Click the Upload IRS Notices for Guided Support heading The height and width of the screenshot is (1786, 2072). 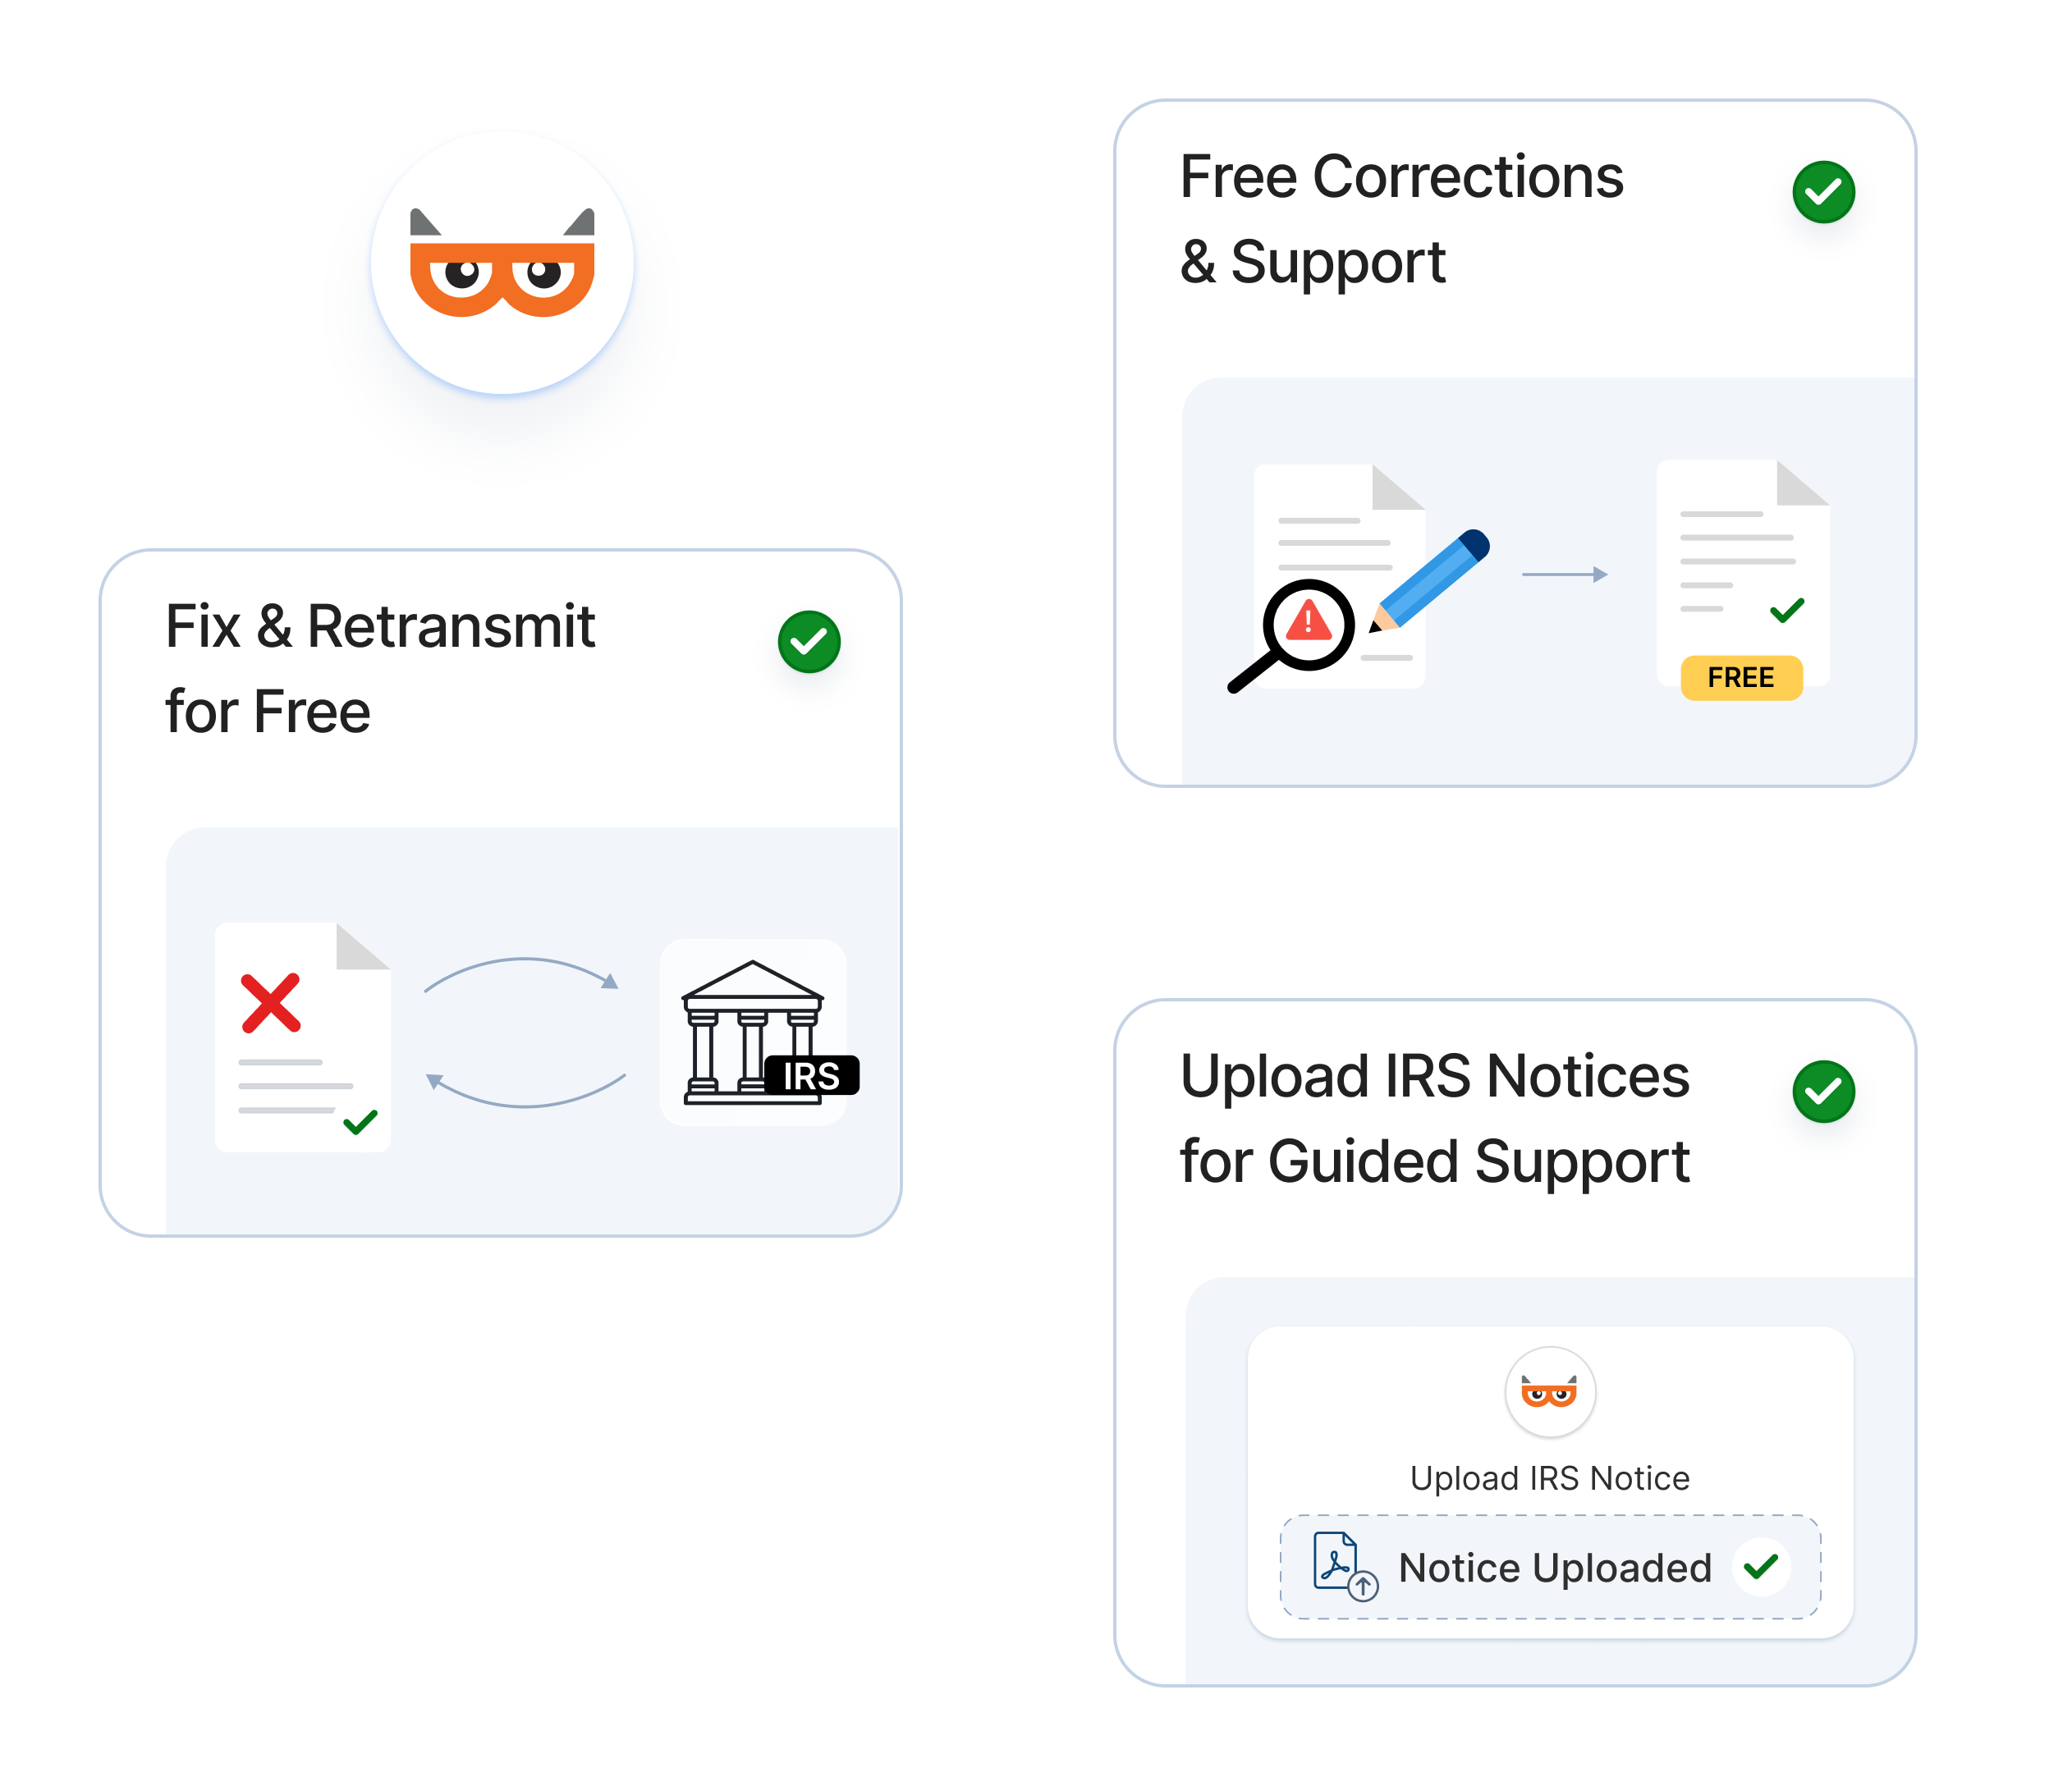tap(1434, 1118)
